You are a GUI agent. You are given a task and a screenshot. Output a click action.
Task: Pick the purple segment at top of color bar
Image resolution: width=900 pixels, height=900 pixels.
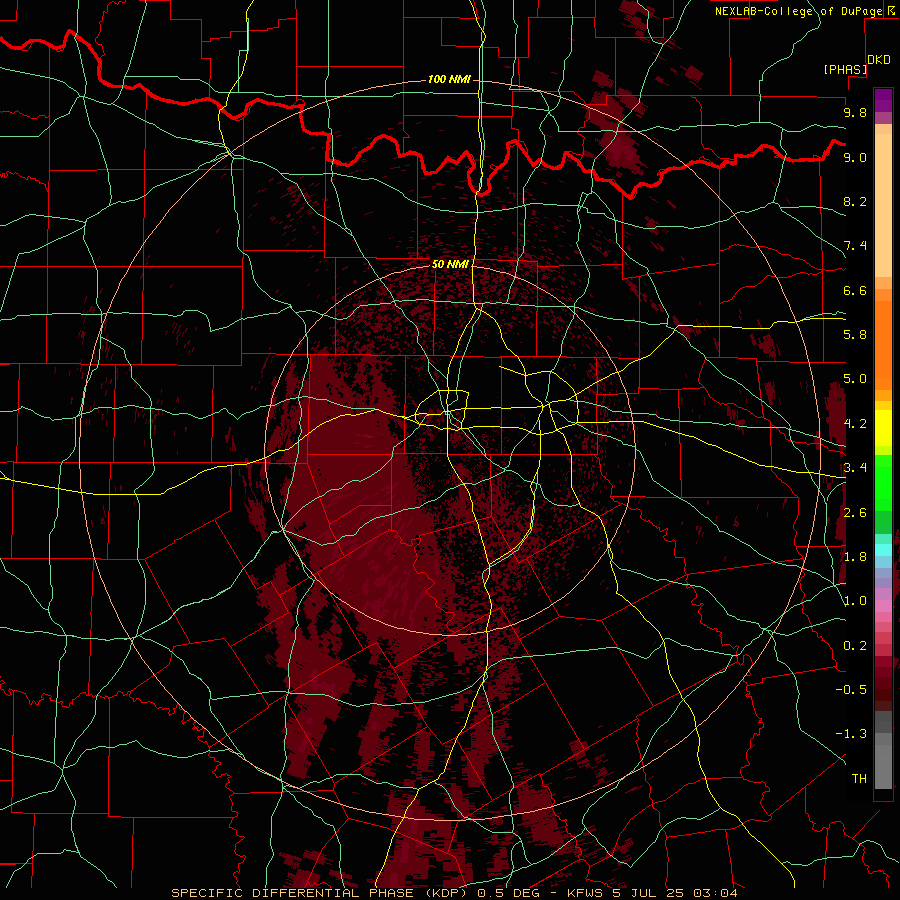tap(883, 100)
